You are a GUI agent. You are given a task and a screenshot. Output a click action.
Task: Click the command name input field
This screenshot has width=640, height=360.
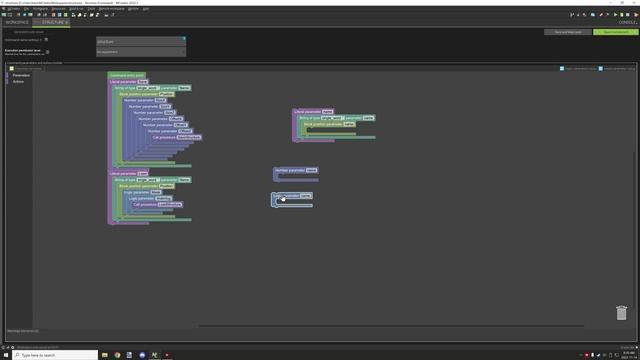pos(141,41)
